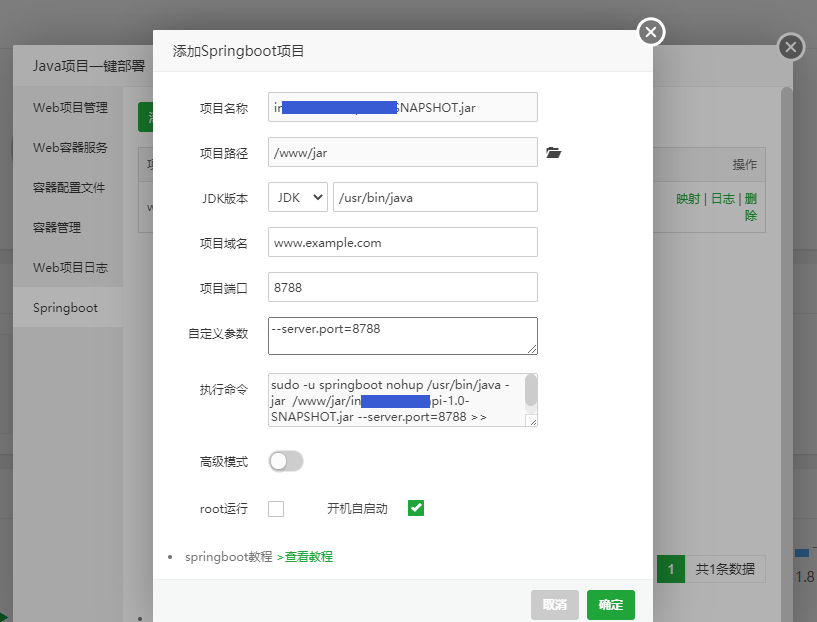
Task: Select Web容器服务 in sidebar
Action: 68,147
